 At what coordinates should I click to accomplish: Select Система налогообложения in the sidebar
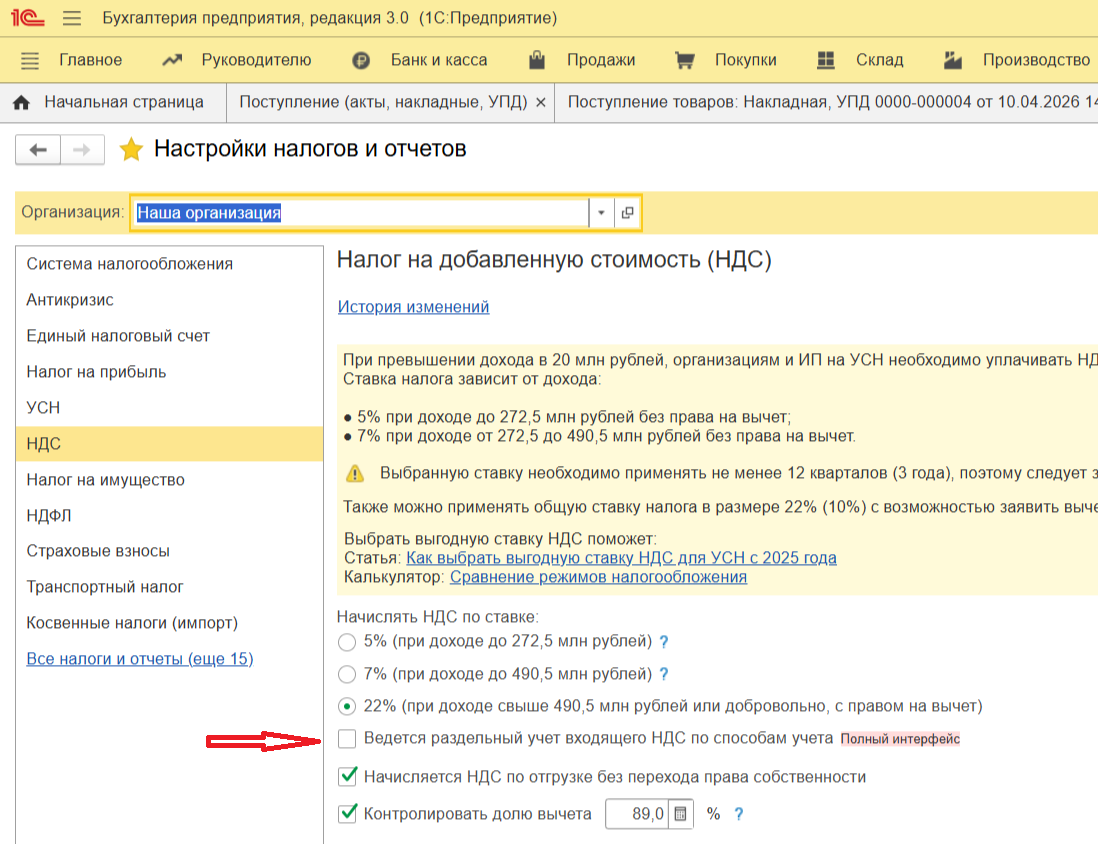(169, 264)
